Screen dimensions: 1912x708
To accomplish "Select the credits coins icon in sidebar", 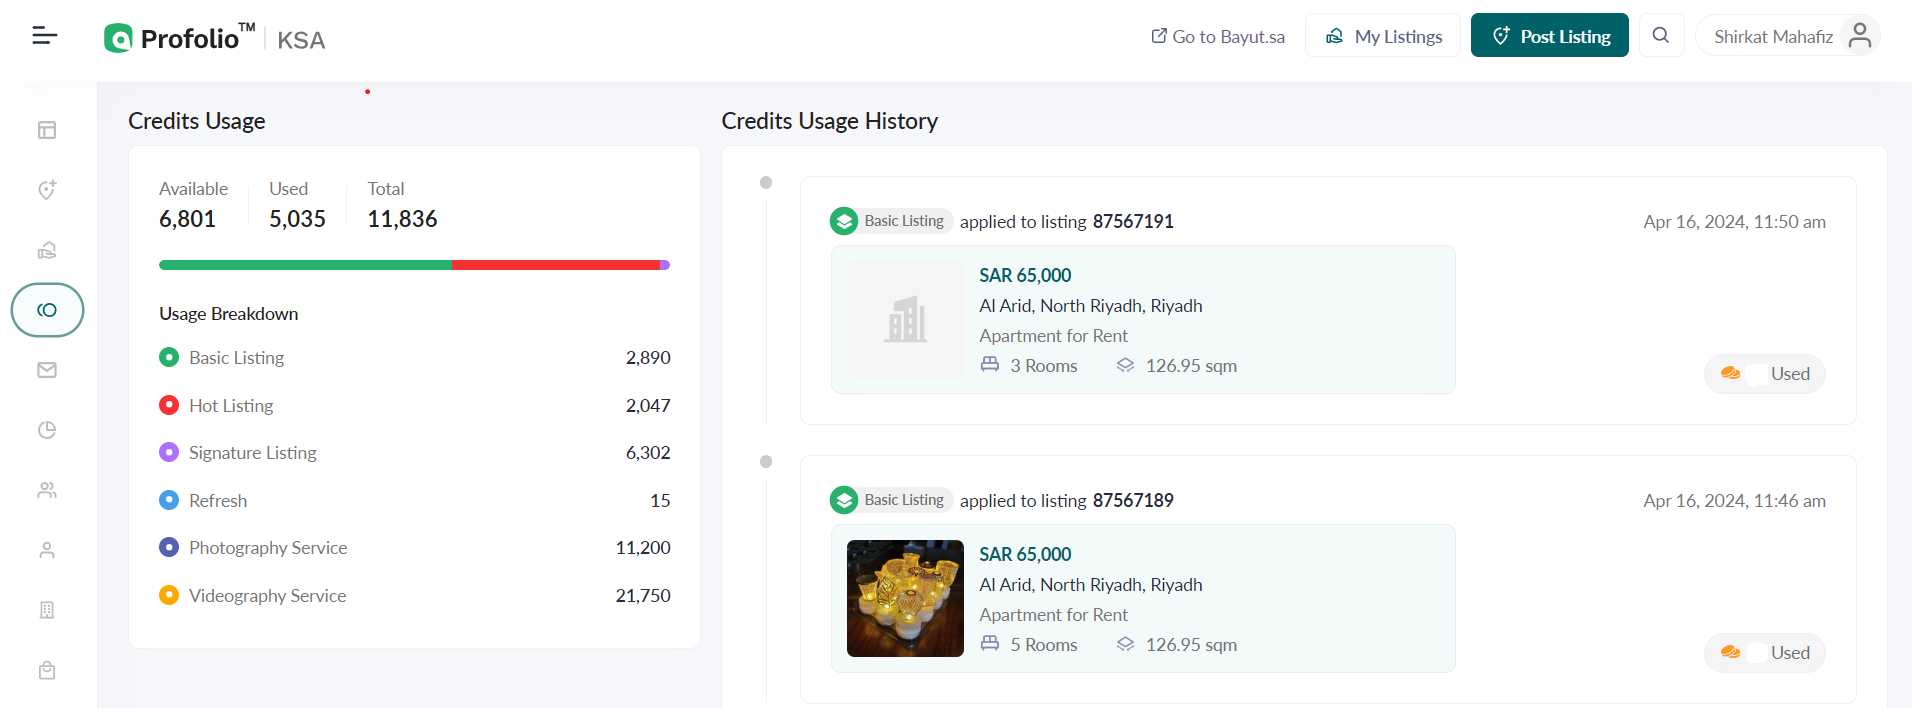I will (x=47, y=310).
